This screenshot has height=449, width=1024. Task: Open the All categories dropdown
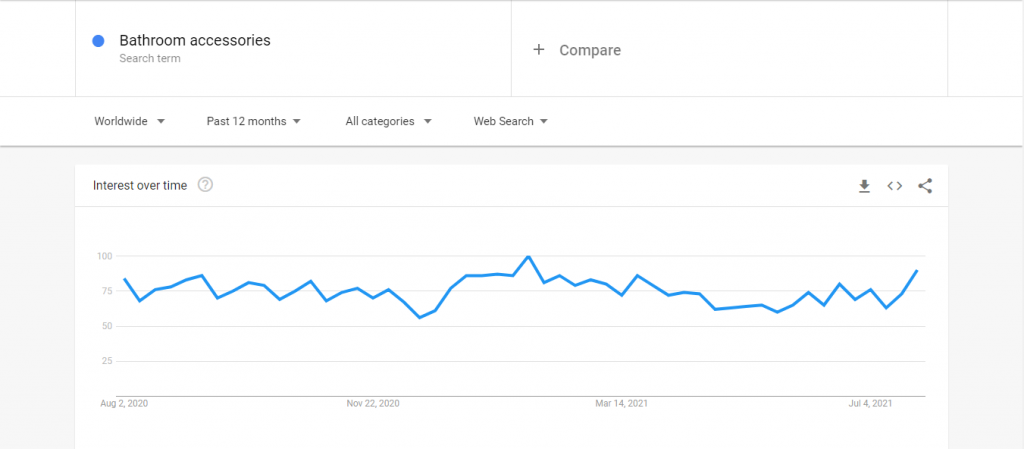pyautogui.click(x=389, y=121)
